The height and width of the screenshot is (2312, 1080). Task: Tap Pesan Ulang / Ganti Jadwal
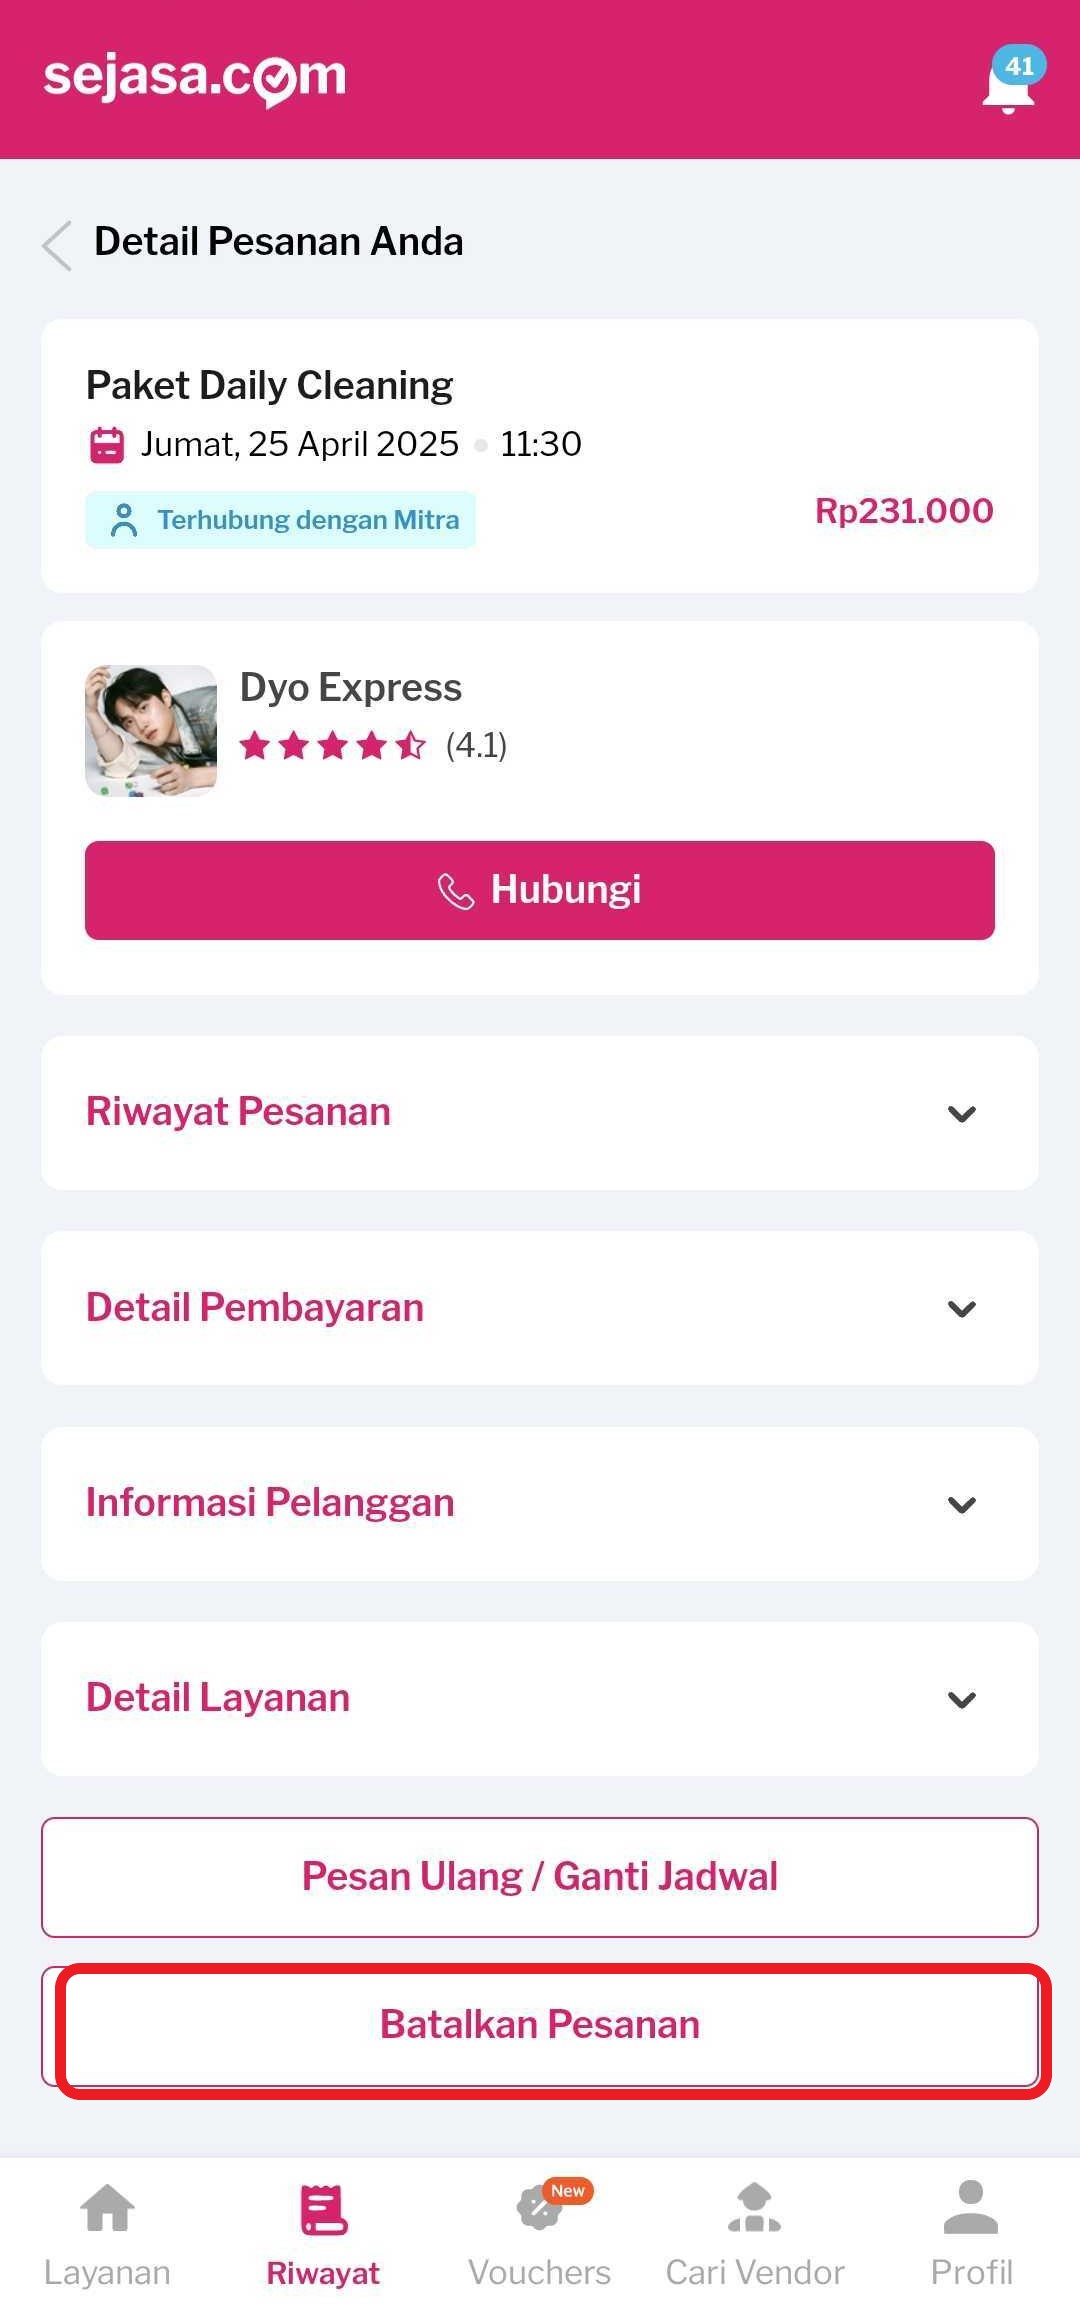tap(540, 1877)
